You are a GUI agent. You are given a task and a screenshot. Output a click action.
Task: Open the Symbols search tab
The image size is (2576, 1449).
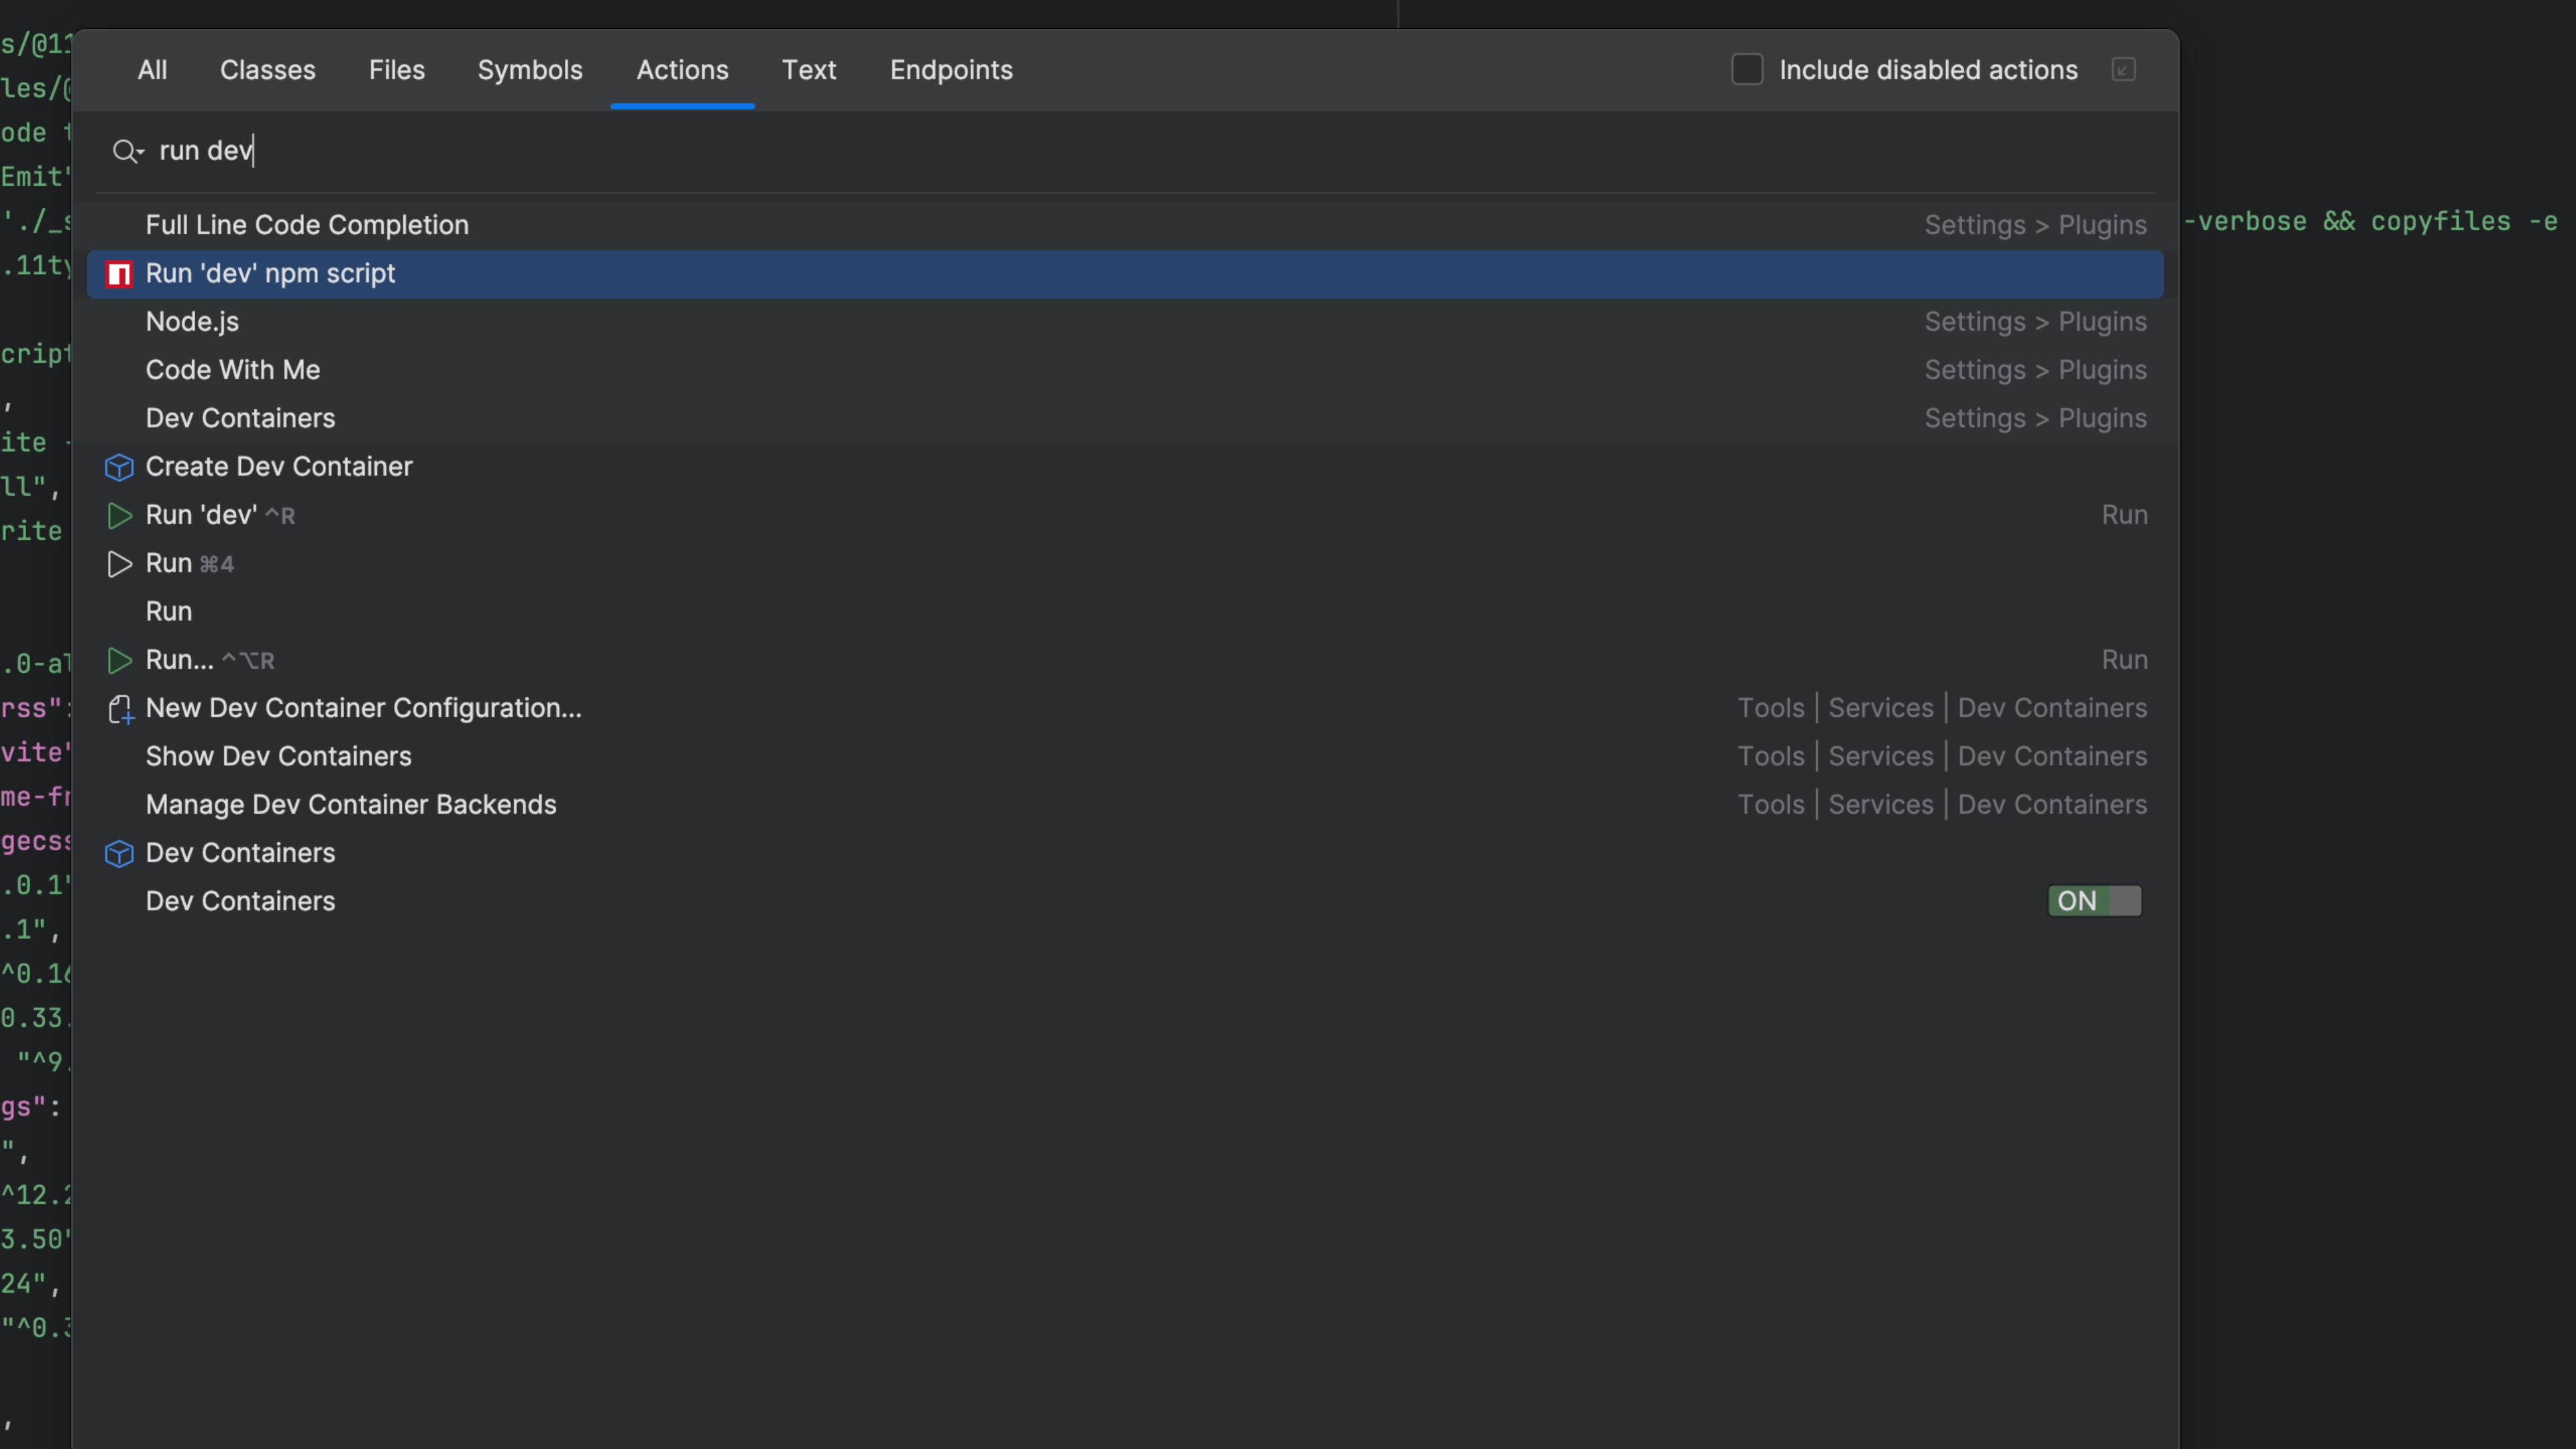click(x=529, y=70)
